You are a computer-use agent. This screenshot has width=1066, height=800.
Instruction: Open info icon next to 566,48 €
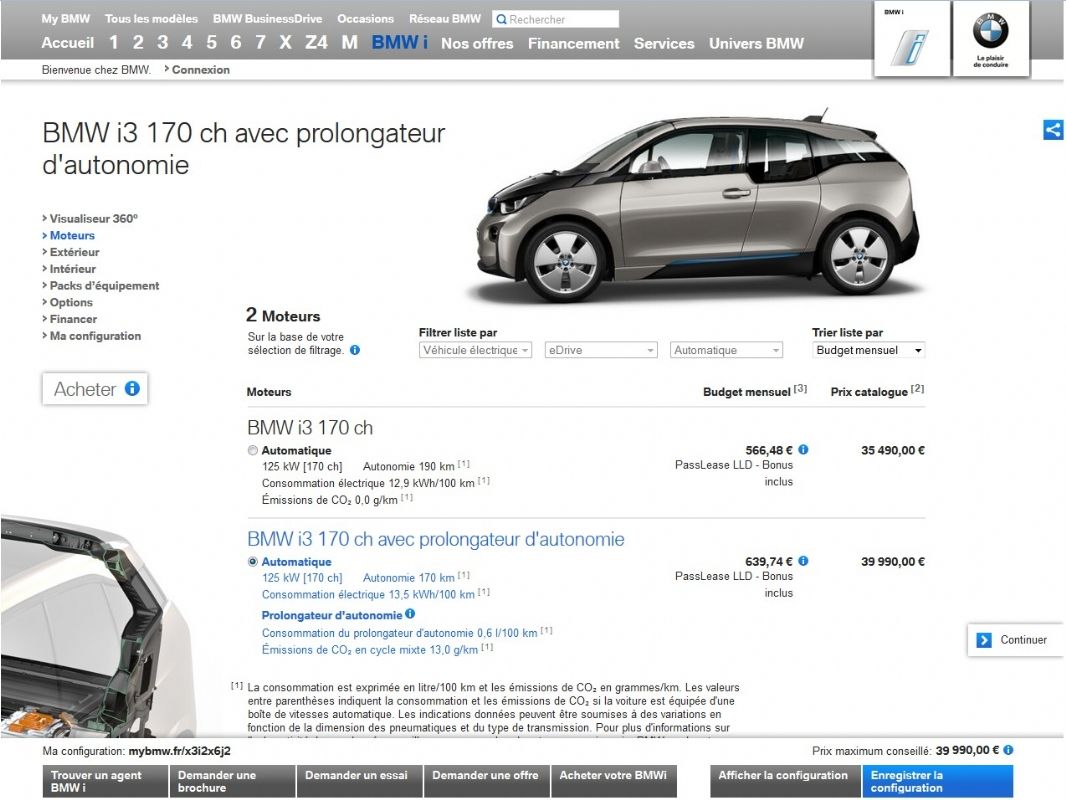click(804, 449)
